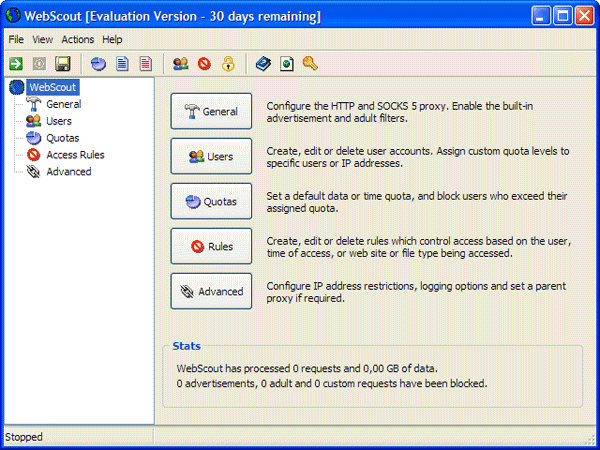Click the 'WebScout has processed 0 requests' line
This screenshot has height=450, width=600.
307,368
